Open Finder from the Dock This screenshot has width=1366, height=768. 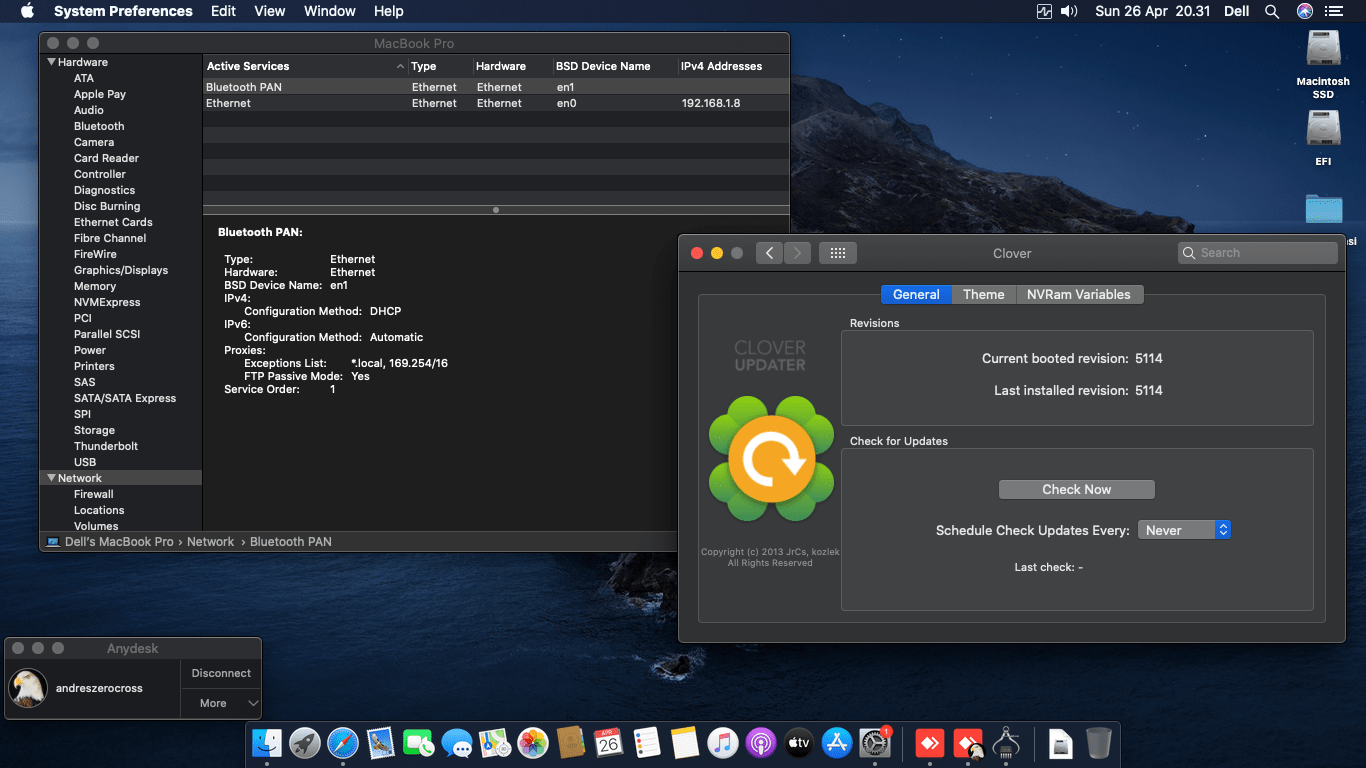tap(267, 743)
